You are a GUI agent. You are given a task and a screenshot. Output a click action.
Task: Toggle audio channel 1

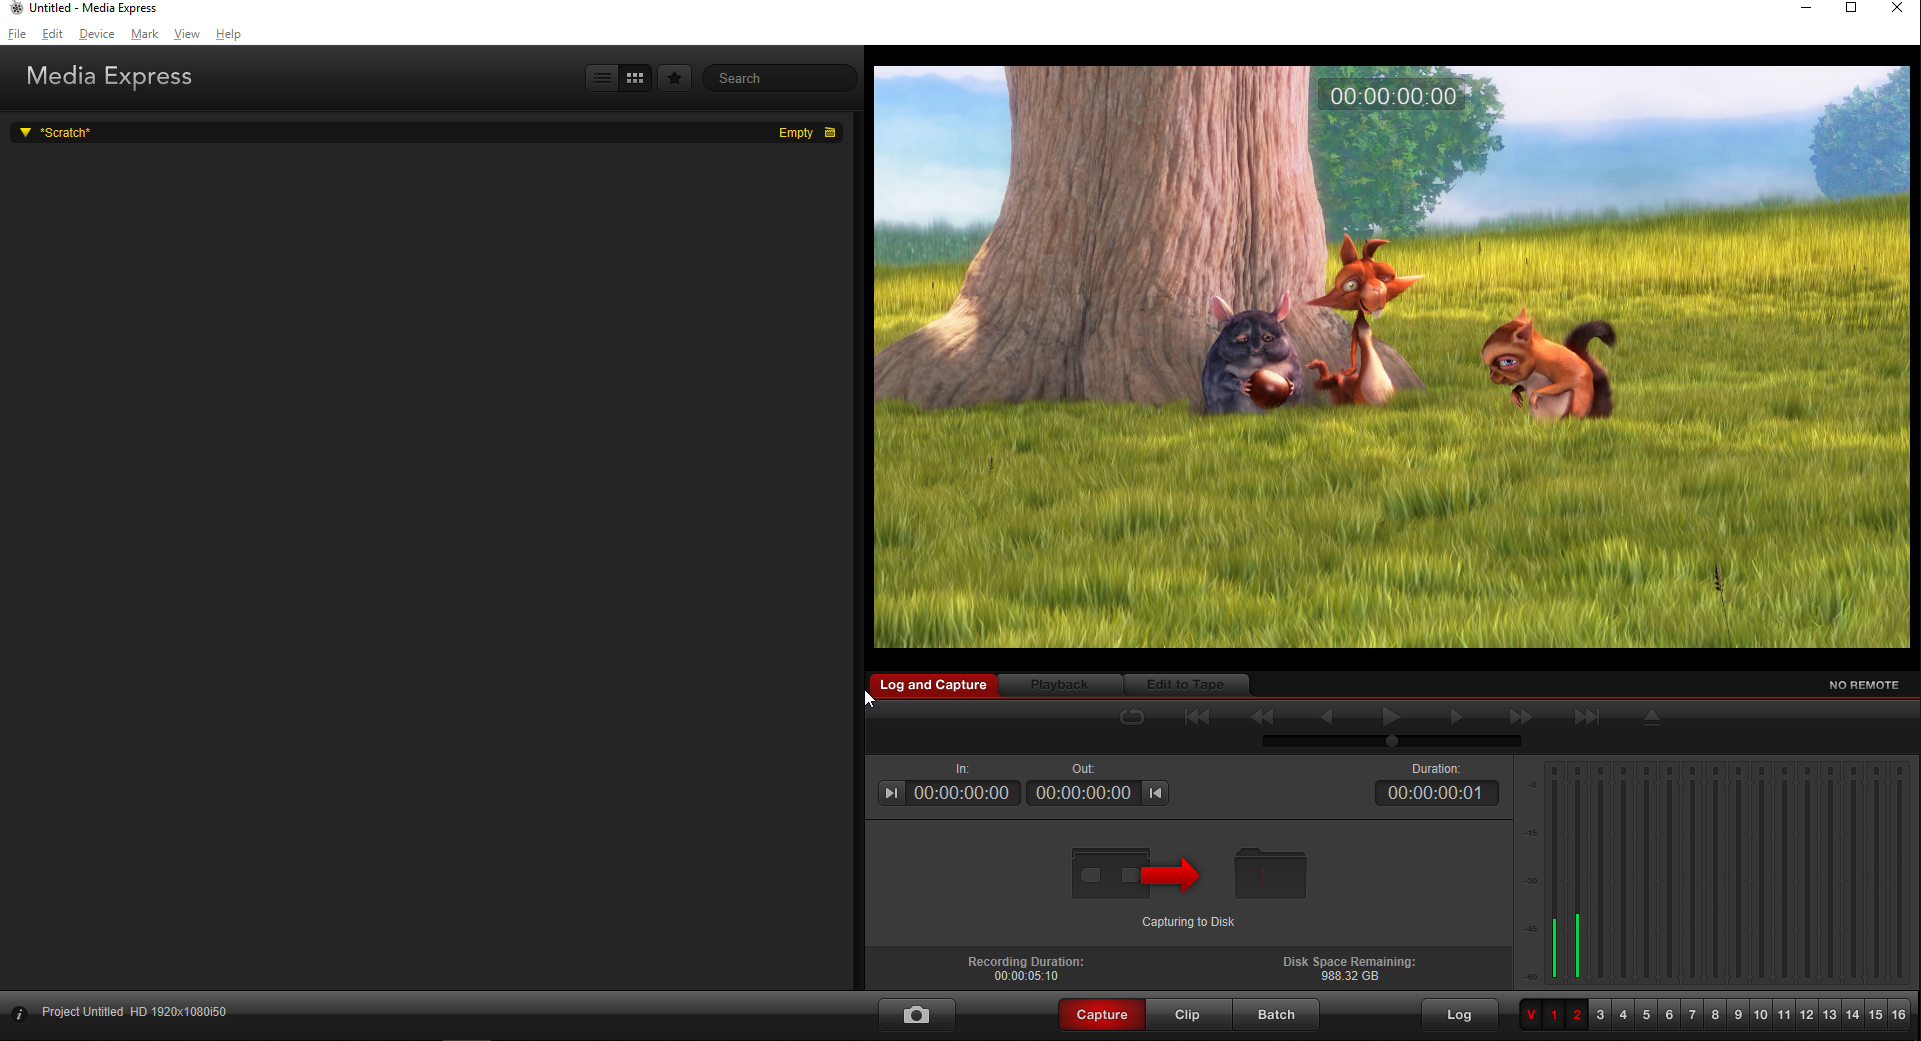[x=1554, y=1015]
